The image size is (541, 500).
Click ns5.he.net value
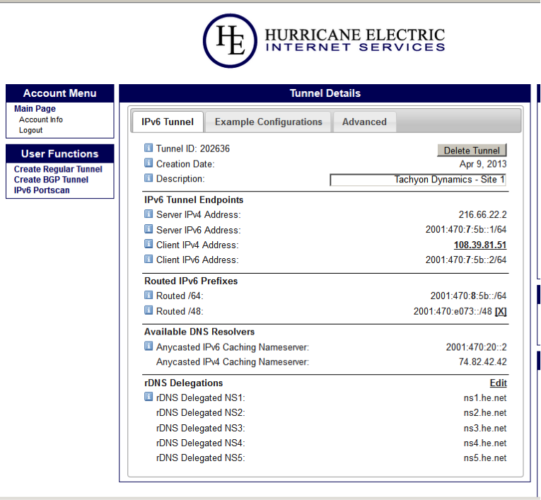485,458
